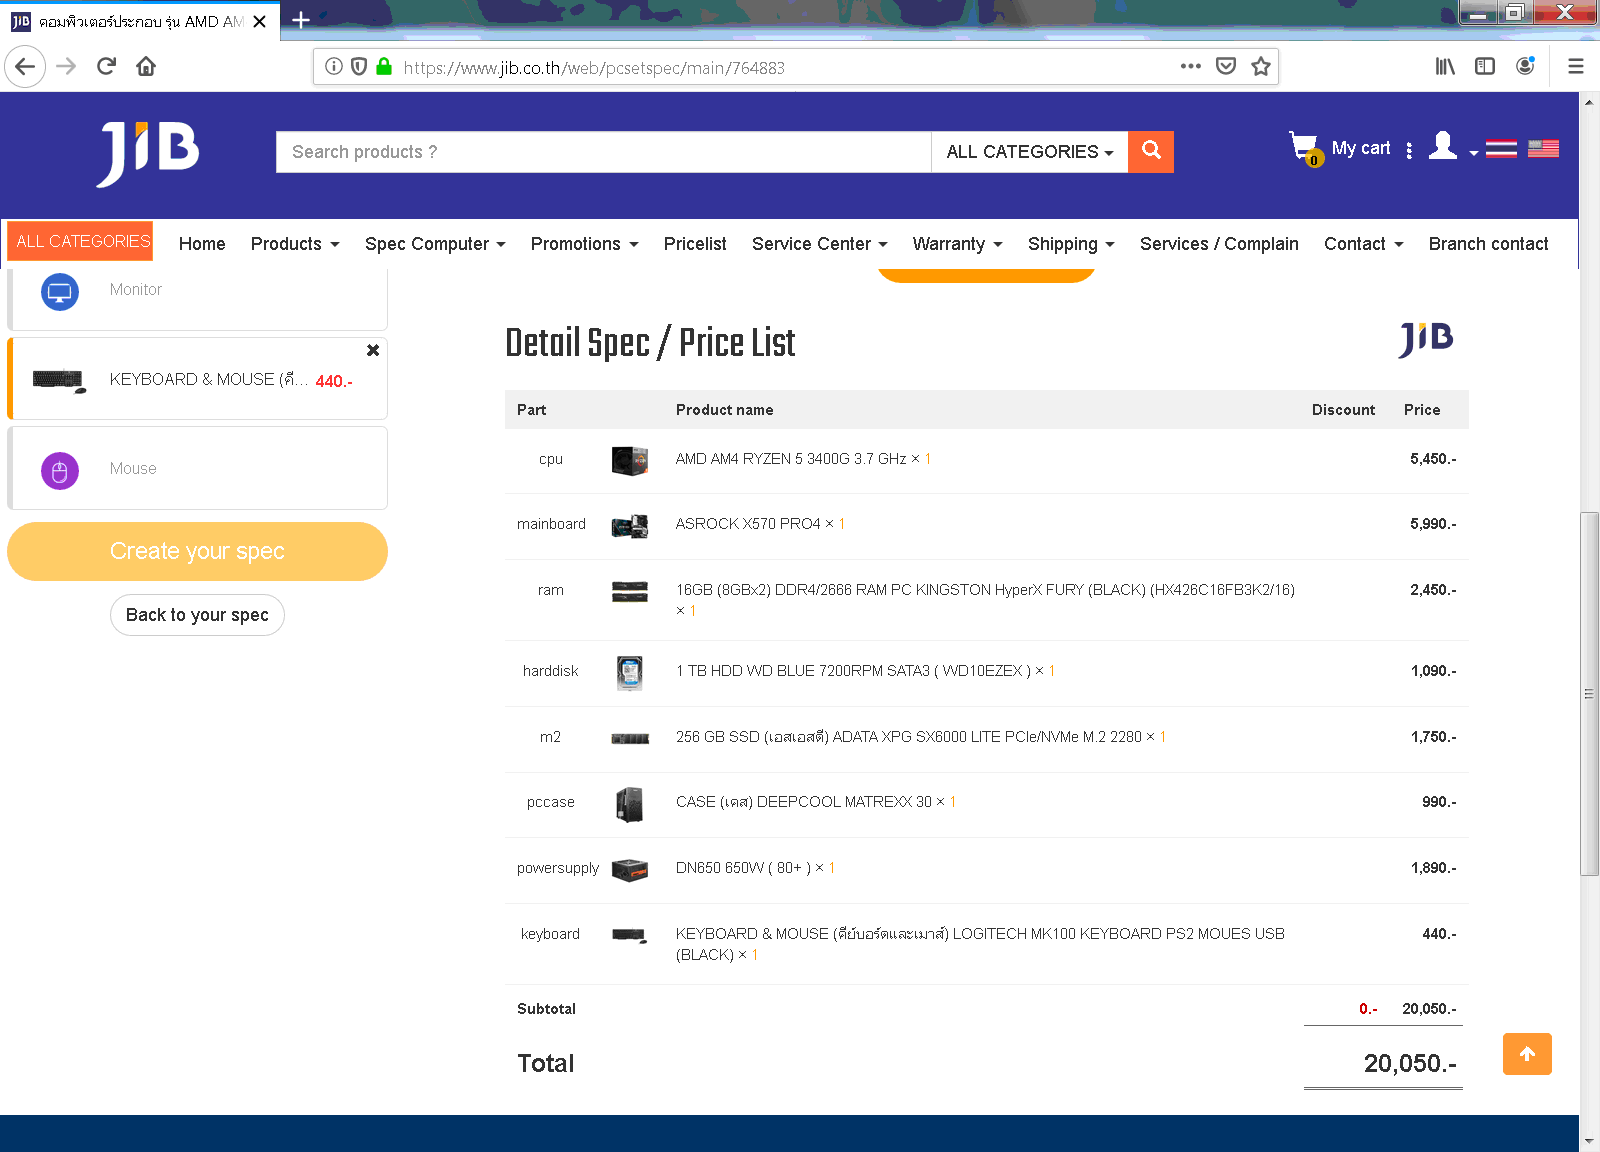Open the shopping cart icon

[x=1305, y=149]
